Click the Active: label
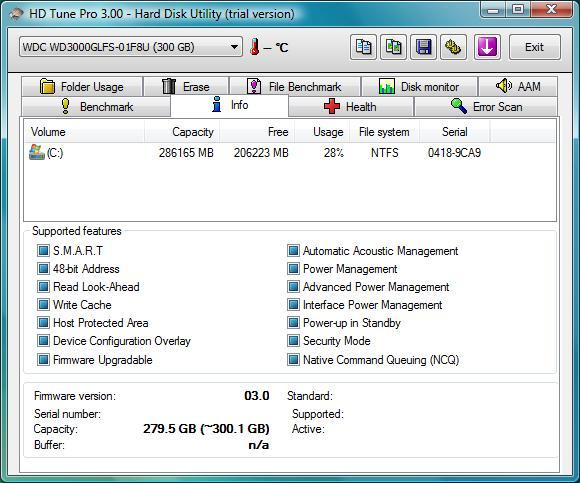 tap(308, 429)
